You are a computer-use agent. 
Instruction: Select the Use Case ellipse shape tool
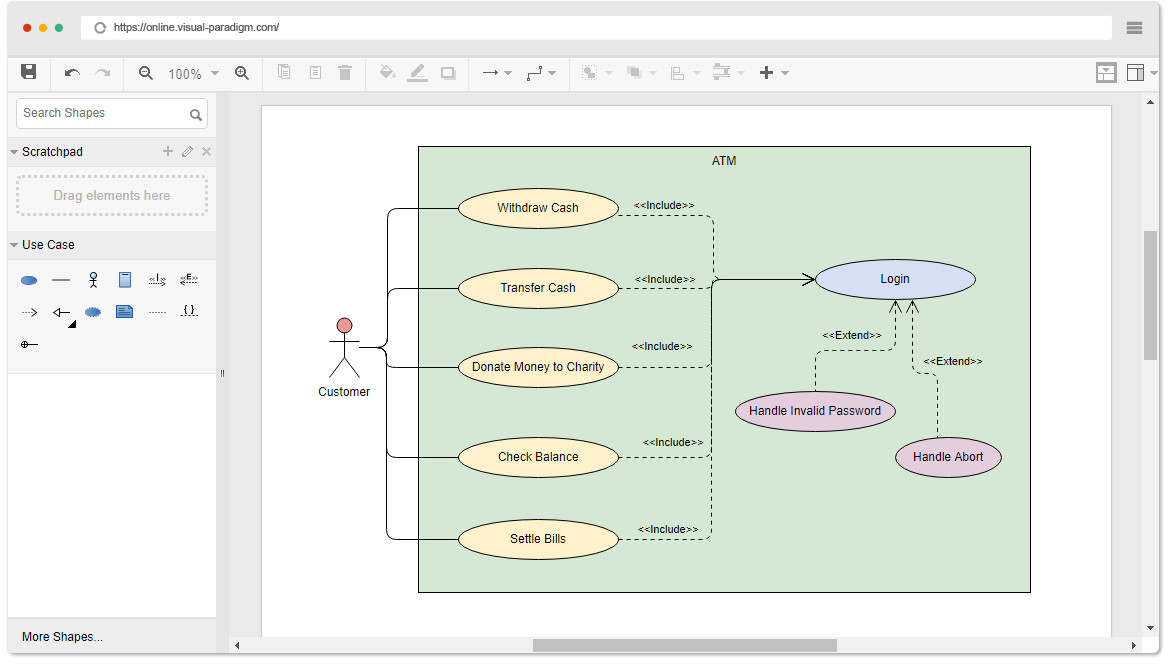click(28, 280)
